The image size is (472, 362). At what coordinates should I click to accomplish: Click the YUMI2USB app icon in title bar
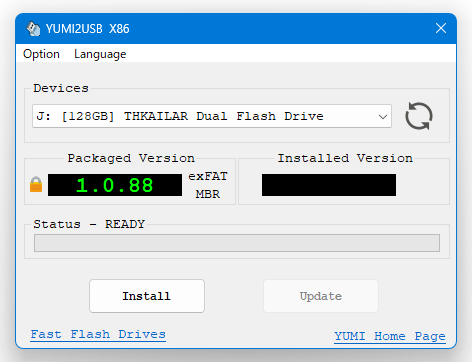click(33, 29)
